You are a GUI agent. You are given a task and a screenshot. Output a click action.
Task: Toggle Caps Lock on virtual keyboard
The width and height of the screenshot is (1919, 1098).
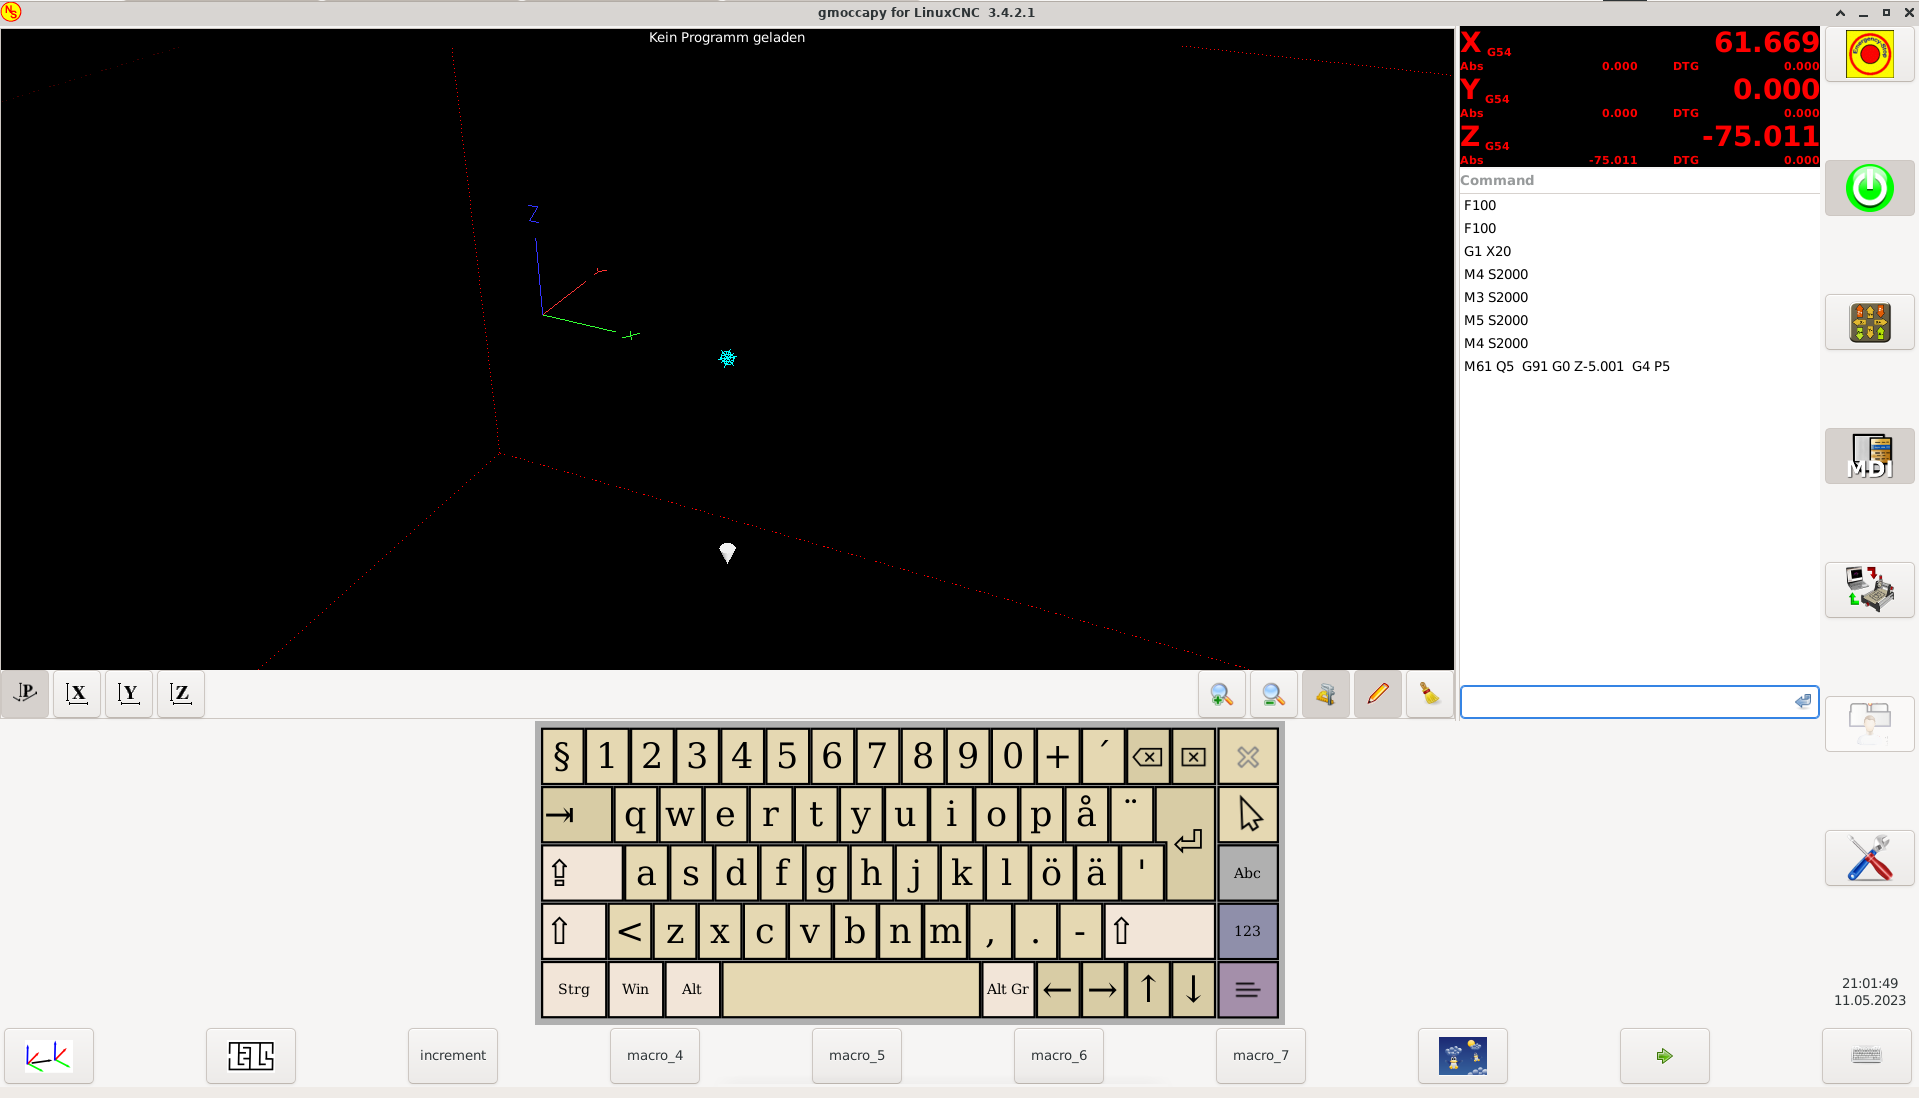click(582, 873)
